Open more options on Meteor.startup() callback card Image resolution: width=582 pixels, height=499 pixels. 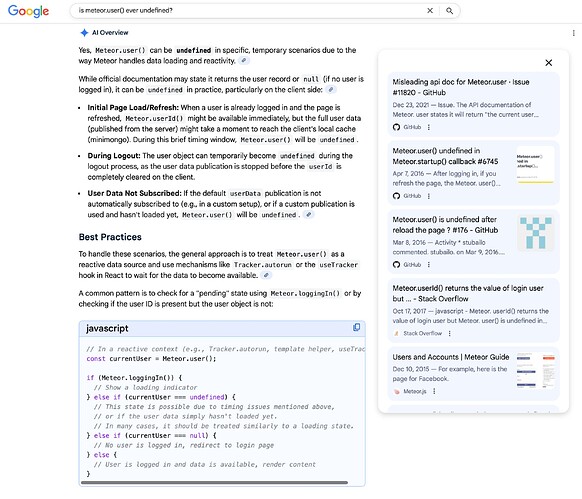(429, 196)
